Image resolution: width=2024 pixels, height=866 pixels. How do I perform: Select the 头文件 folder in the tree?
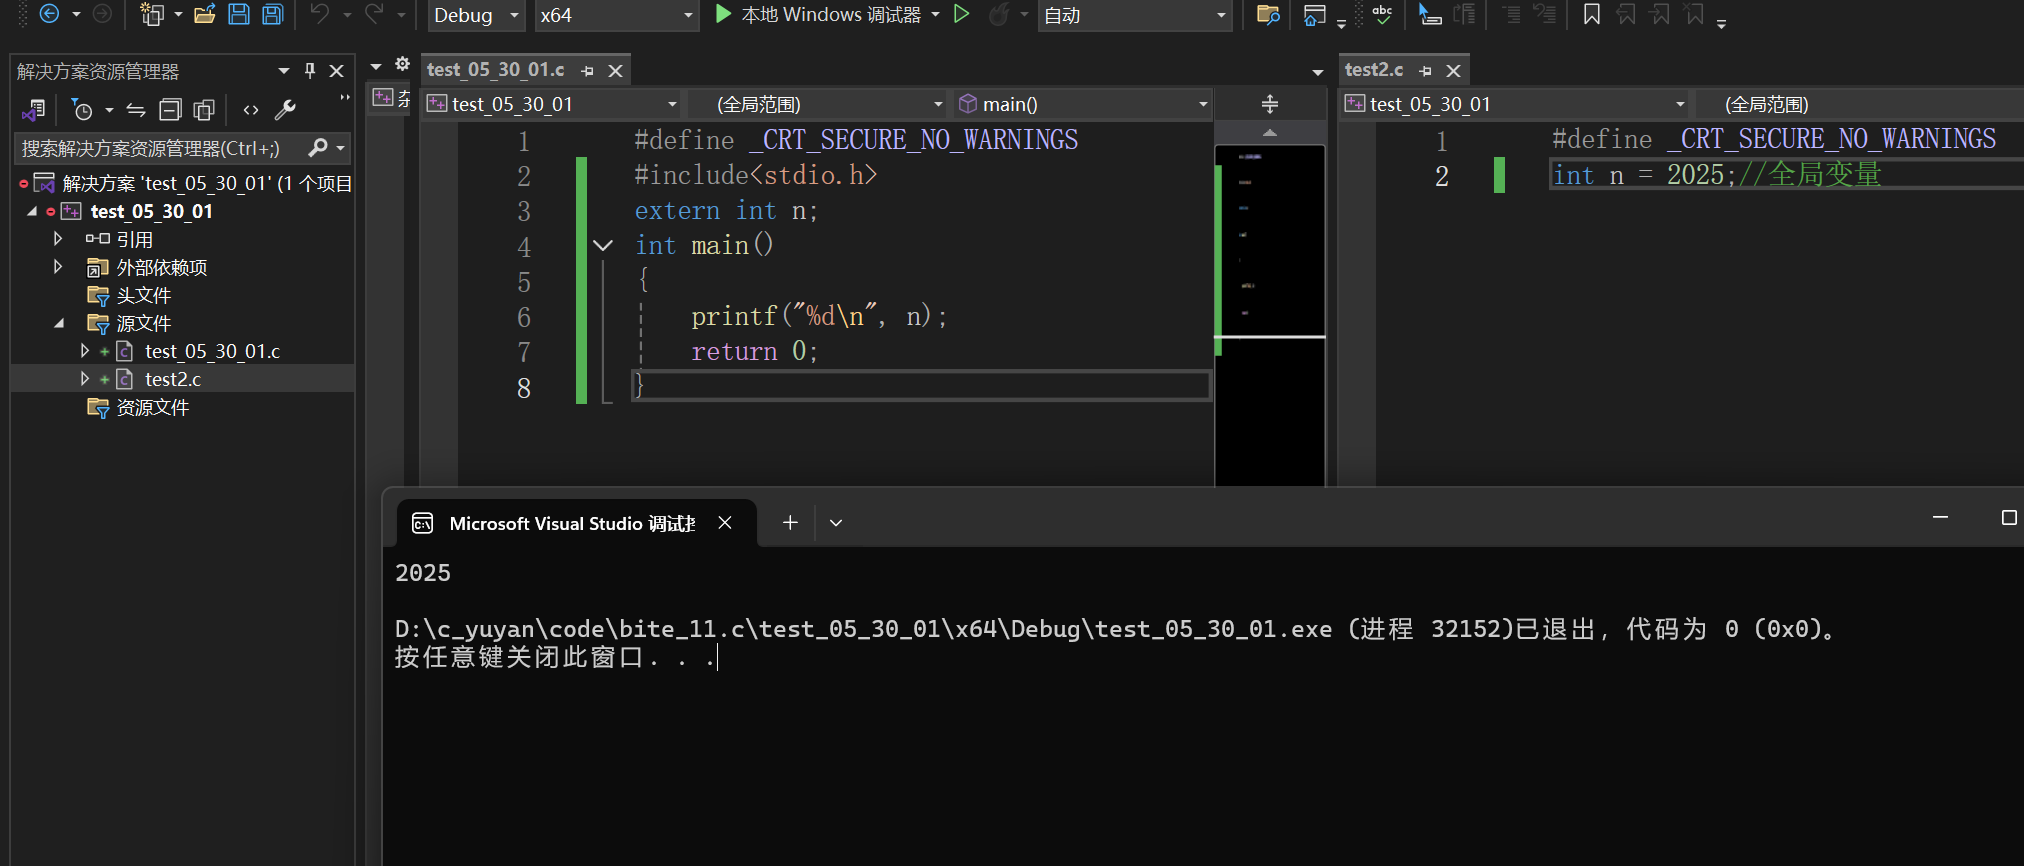click(x=143, y=295)
